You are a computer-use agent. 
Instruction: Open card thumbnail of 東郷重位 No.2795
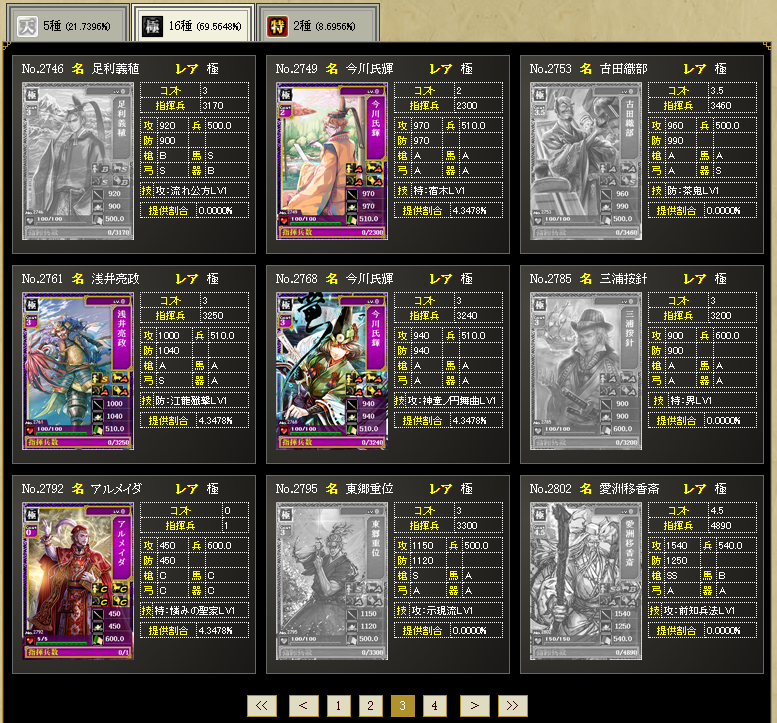[x=332, y=582]
